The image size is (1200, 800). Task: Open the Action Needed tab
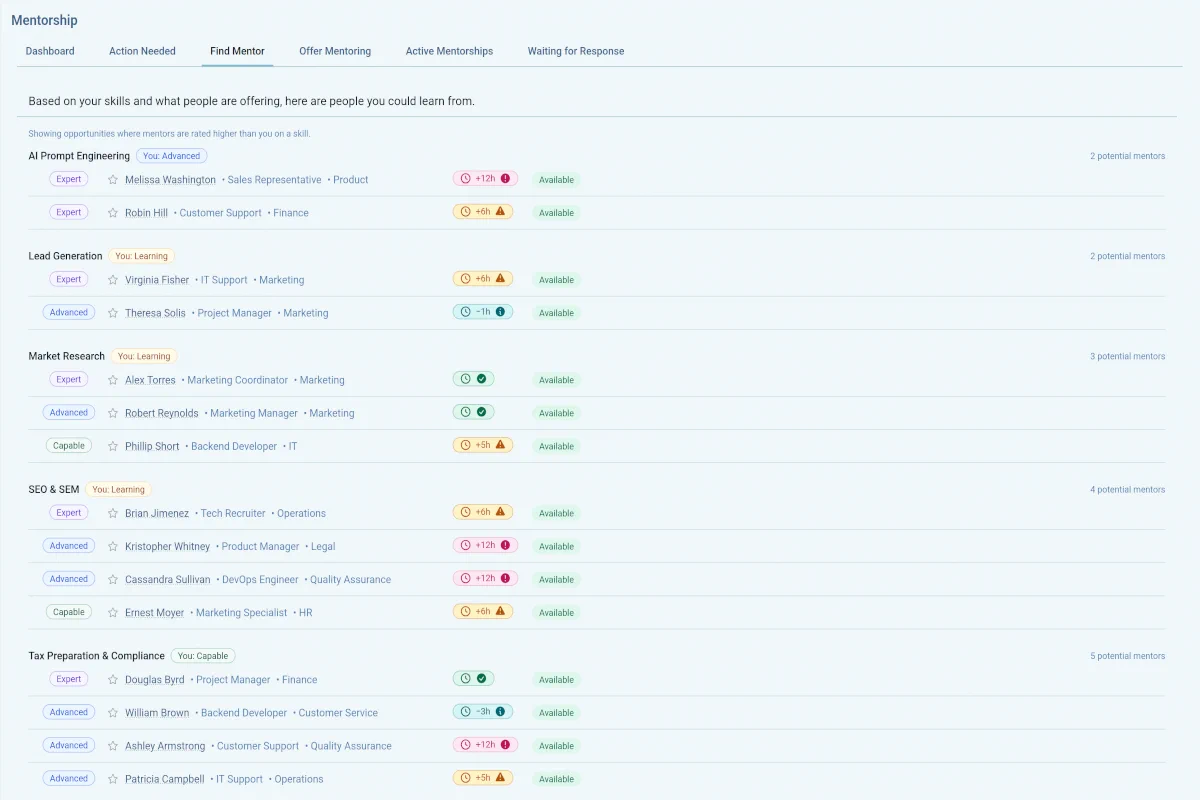point(142,51)
